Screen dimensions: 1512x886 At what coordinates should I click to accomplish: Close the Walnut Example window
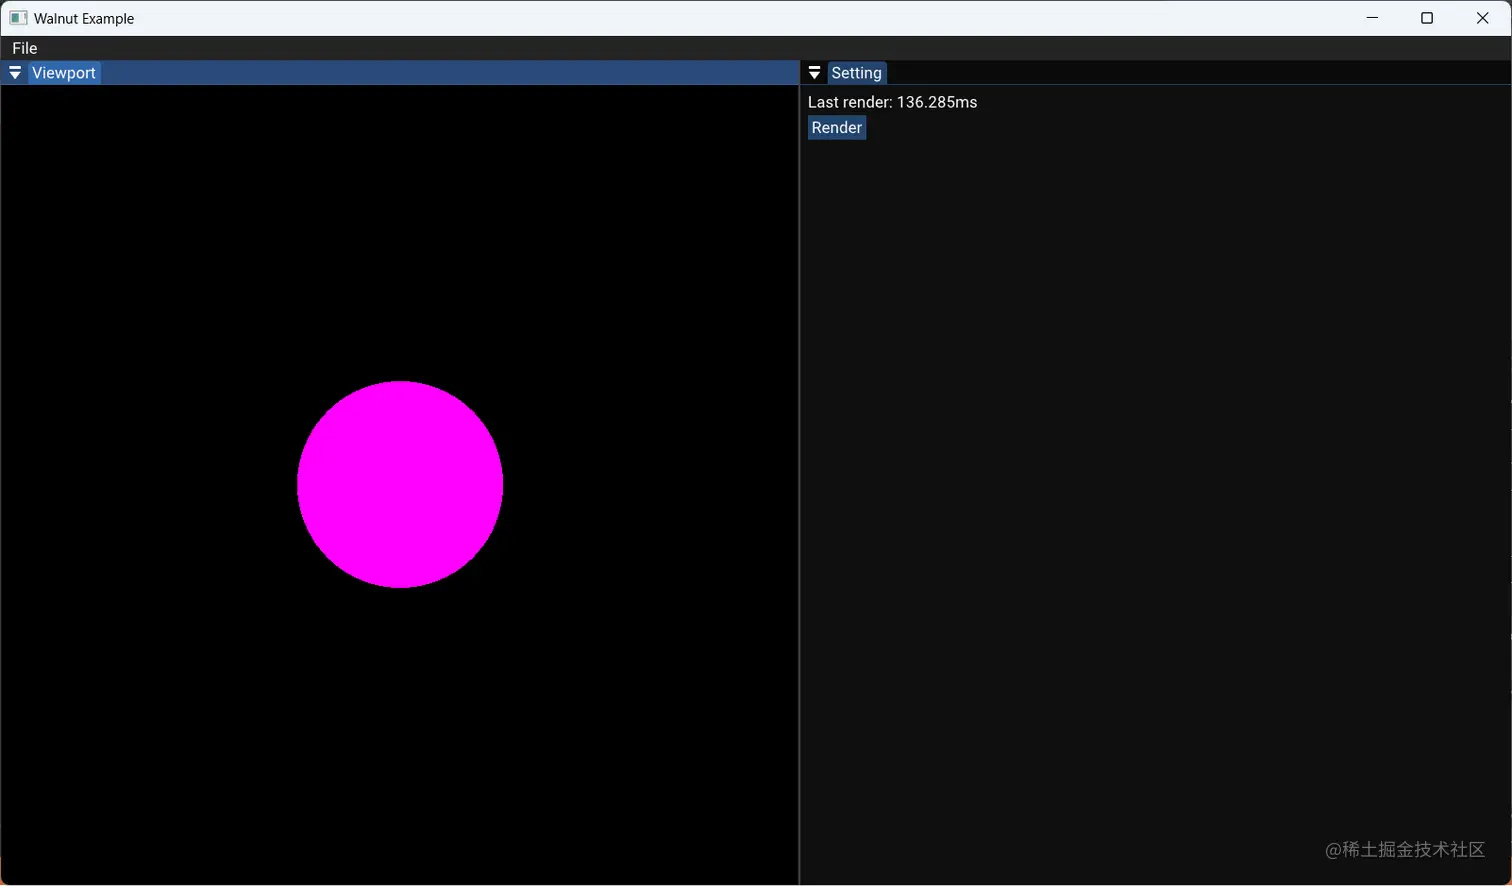tap(1483, 18)
